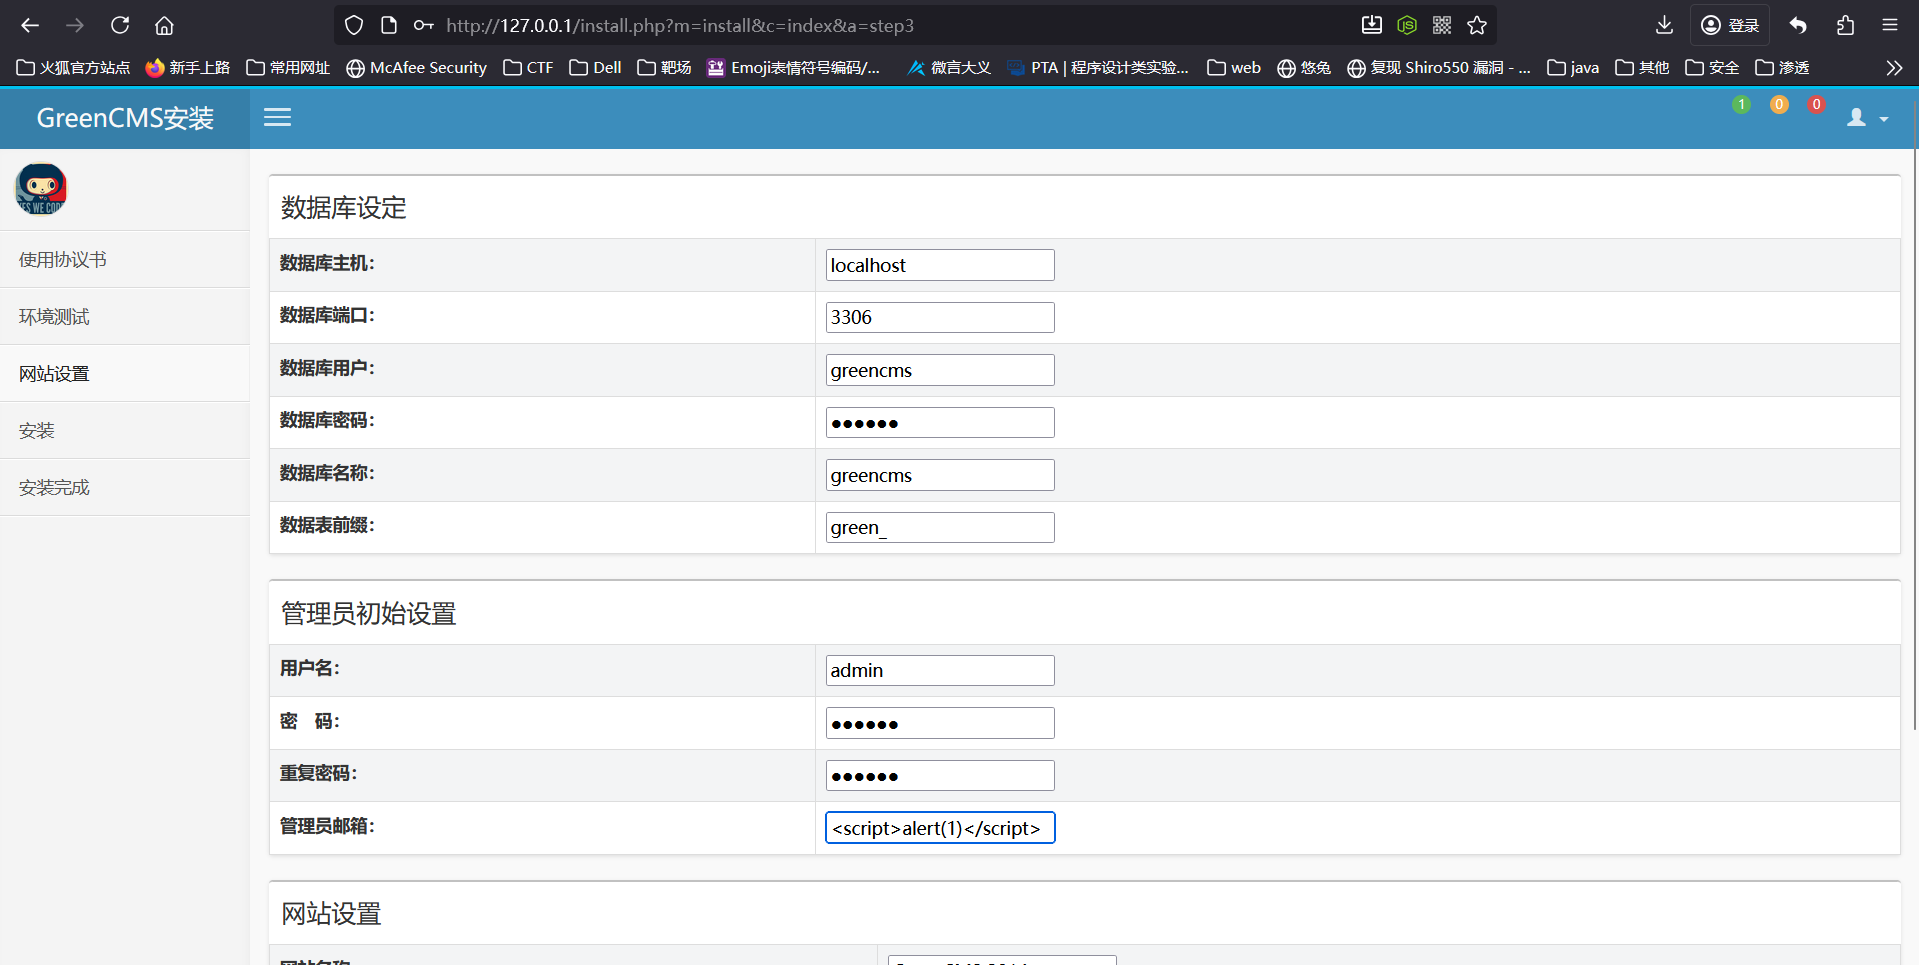1919x965 pixels.
Task: Click the 管理员邮箱 input field
Action: [939, 828]
